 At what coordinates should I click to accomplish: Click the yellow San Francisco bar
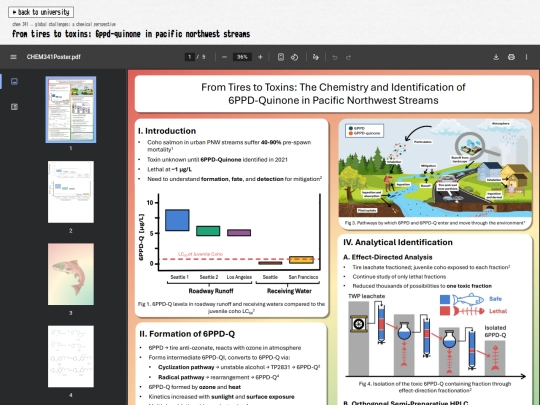[x=301, y=260]
